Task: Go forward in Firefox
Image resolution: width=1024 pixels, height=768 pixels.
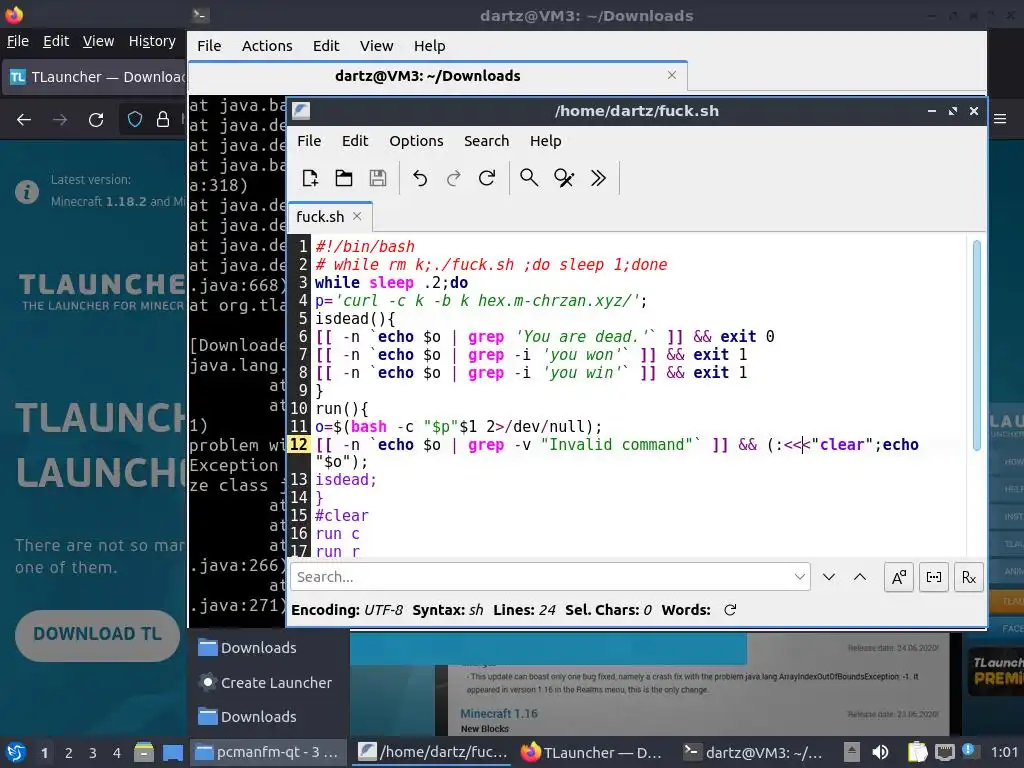Action: pyautogui.click(x=60, y=120)
